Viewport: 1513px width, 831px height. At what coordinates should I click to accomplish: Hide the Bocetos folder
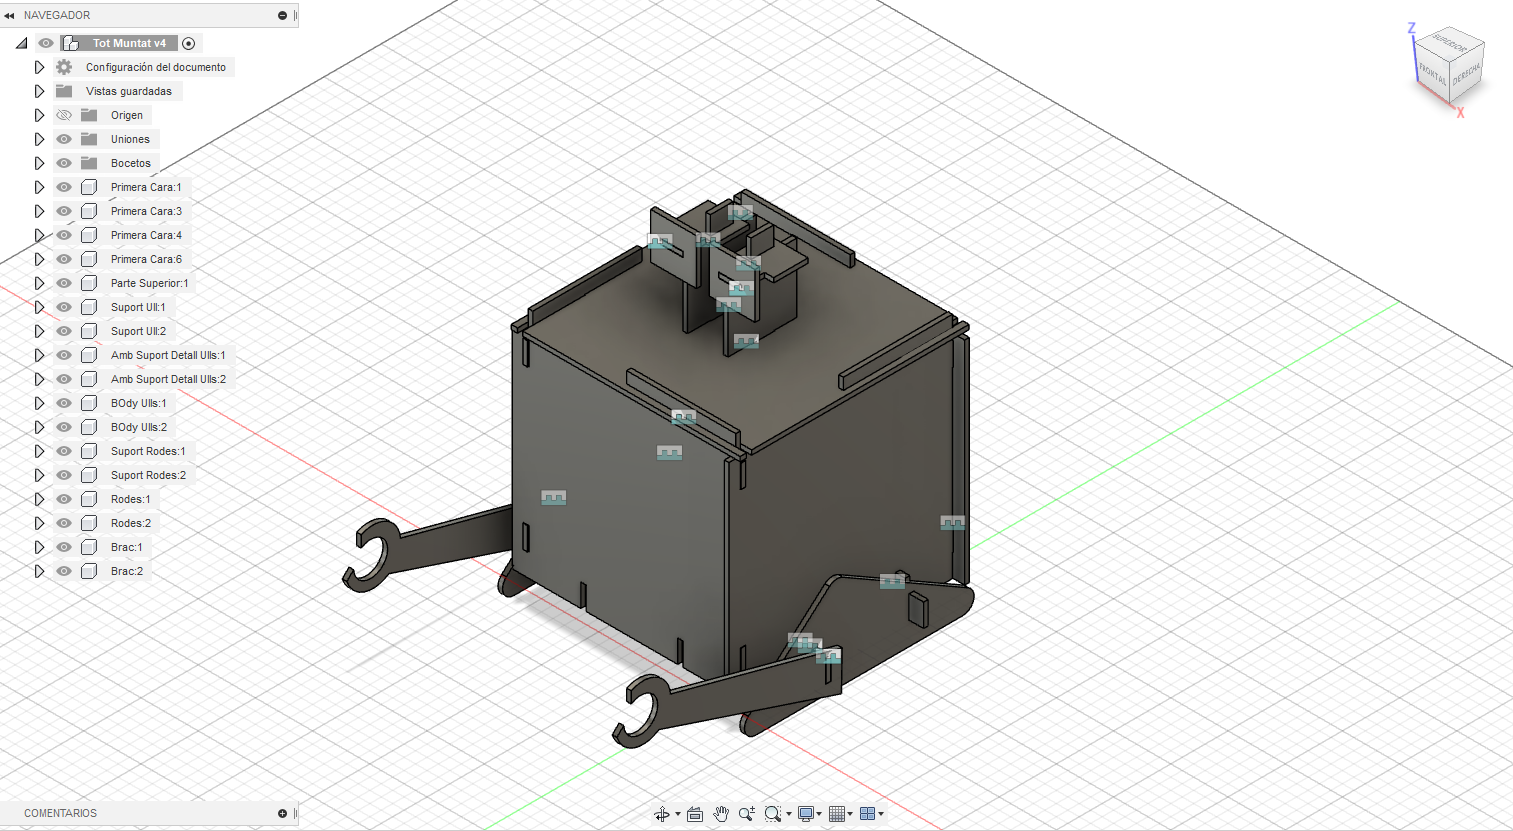64,163
